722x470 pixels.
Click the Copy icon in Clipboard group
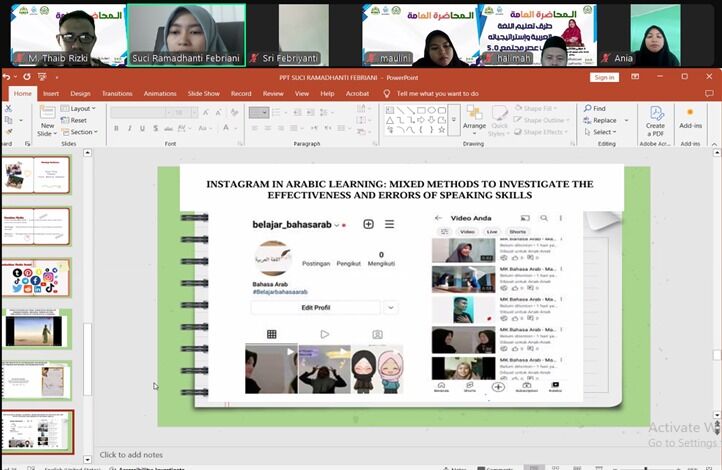(8, 120)
